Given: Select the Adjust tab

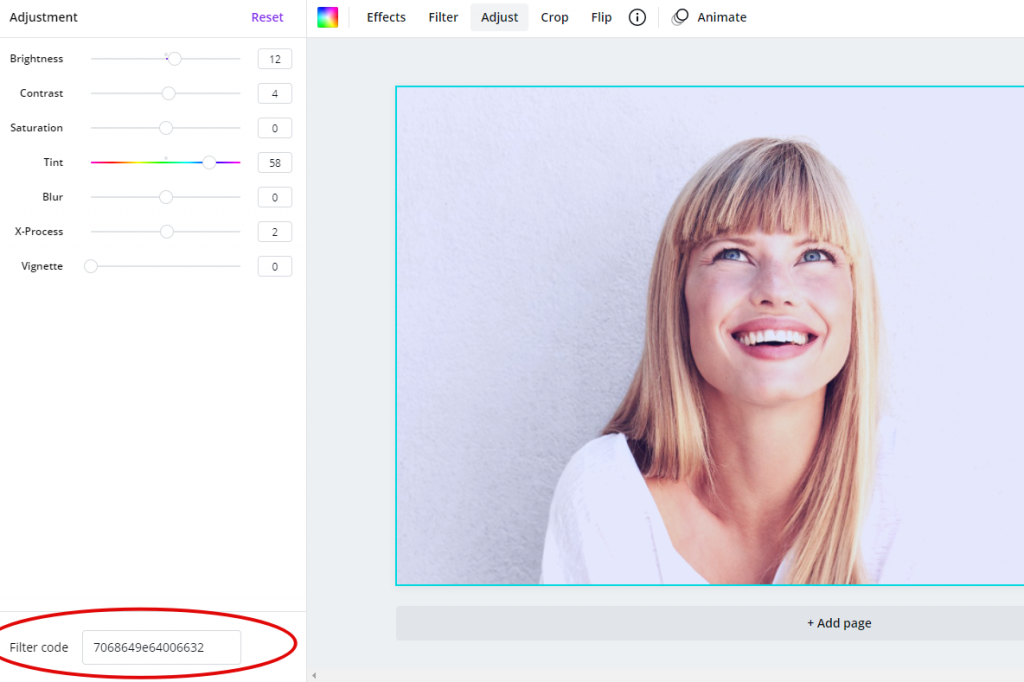Looking at the screenshot, I should point(499,17).
